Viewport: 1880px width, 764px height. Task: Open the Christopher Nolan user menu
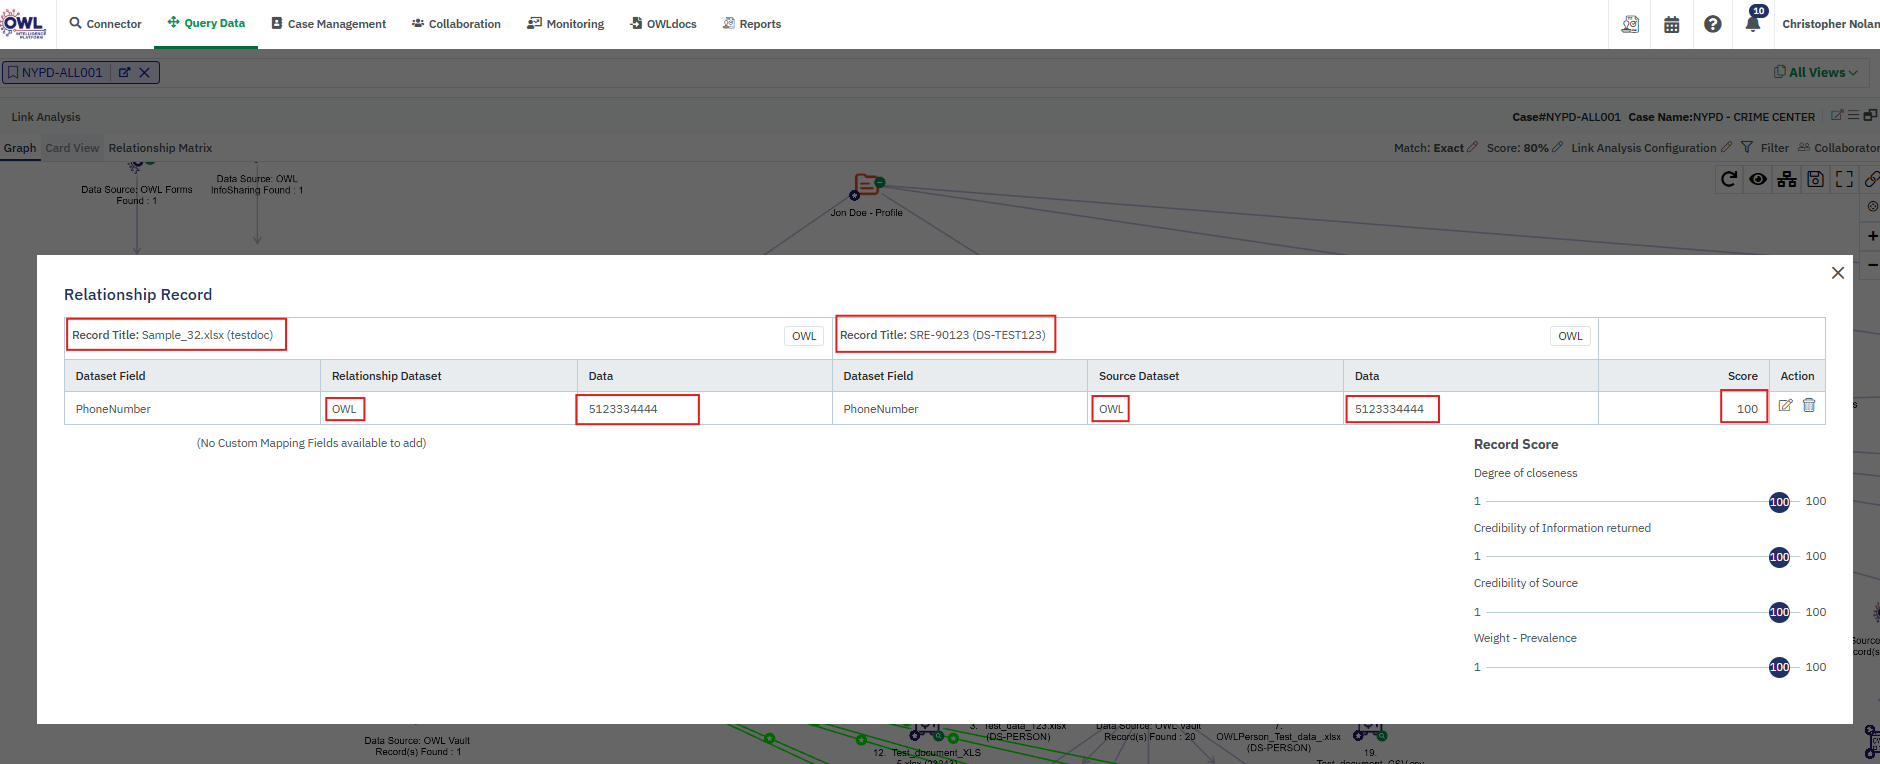click(x=1830, y=24)
